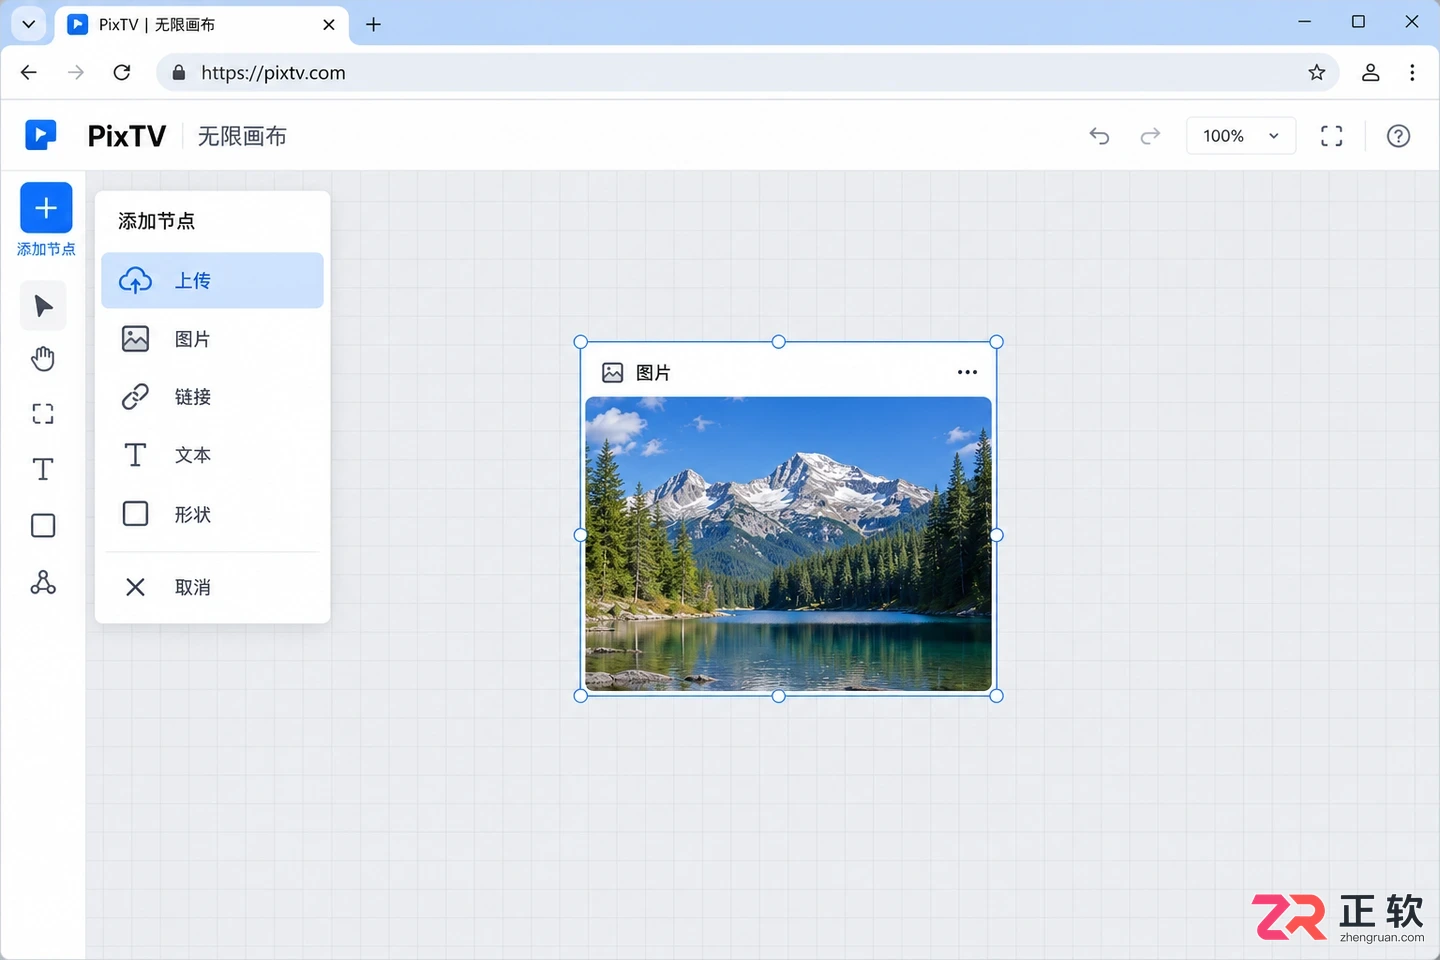The height and width of the screenshot is (960, 1440).
Task: Click the 无限画布 header title
Action: [242, 136]
